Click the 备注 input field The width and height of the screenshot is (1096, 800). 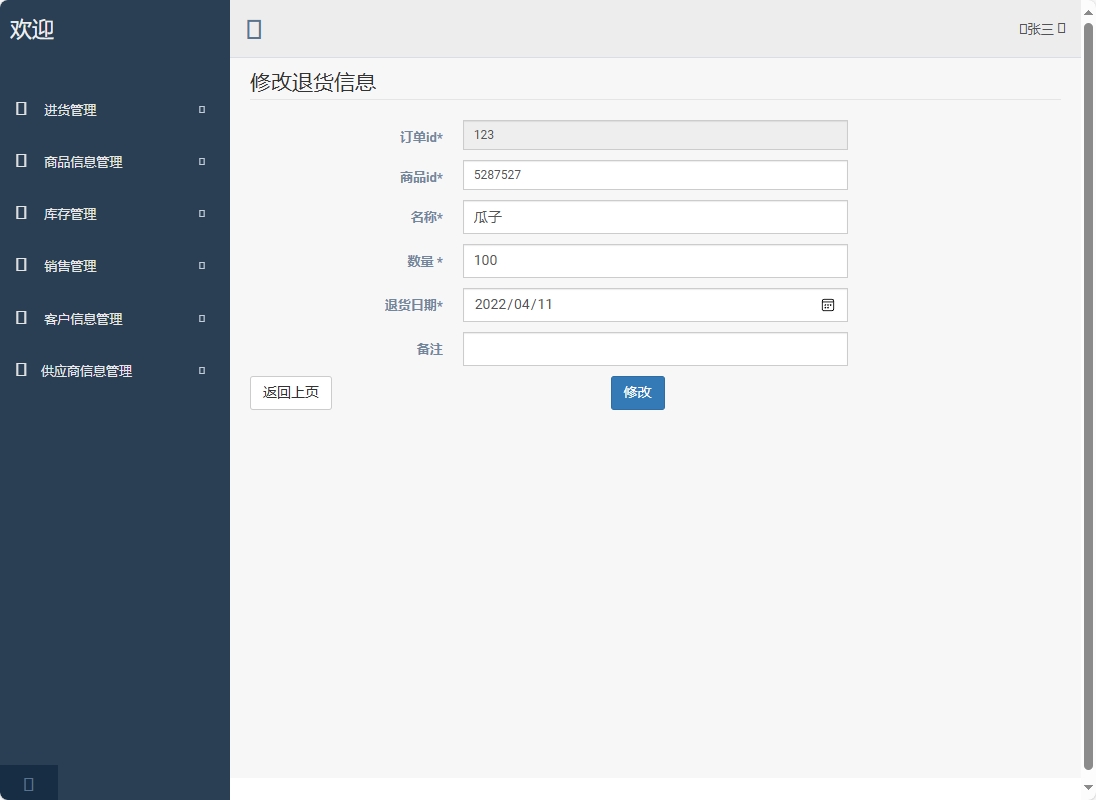pos(655,349)
